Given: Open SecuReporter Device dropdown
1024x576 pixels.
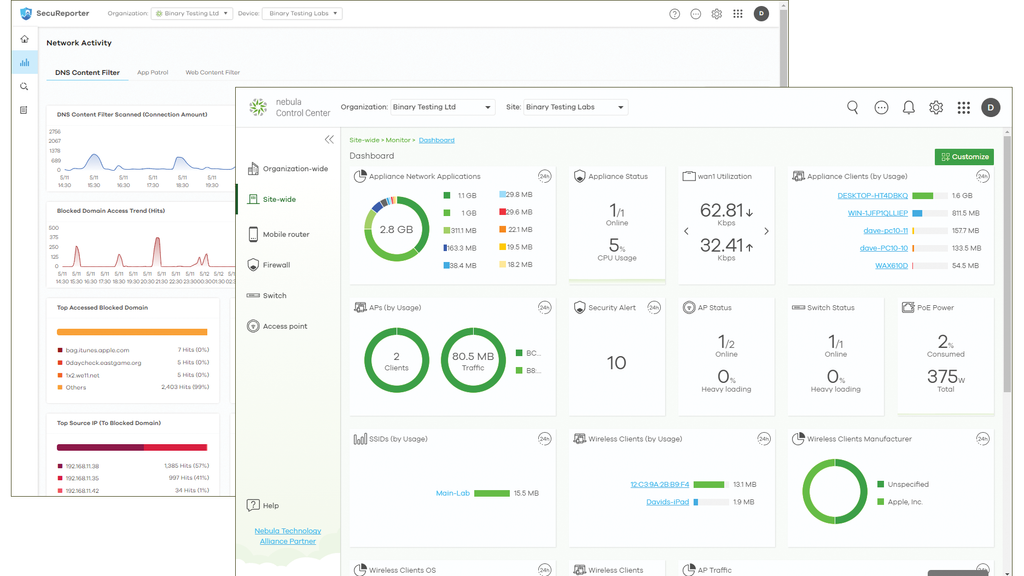Looking at the screenshot, I should [x=302, y=14].
